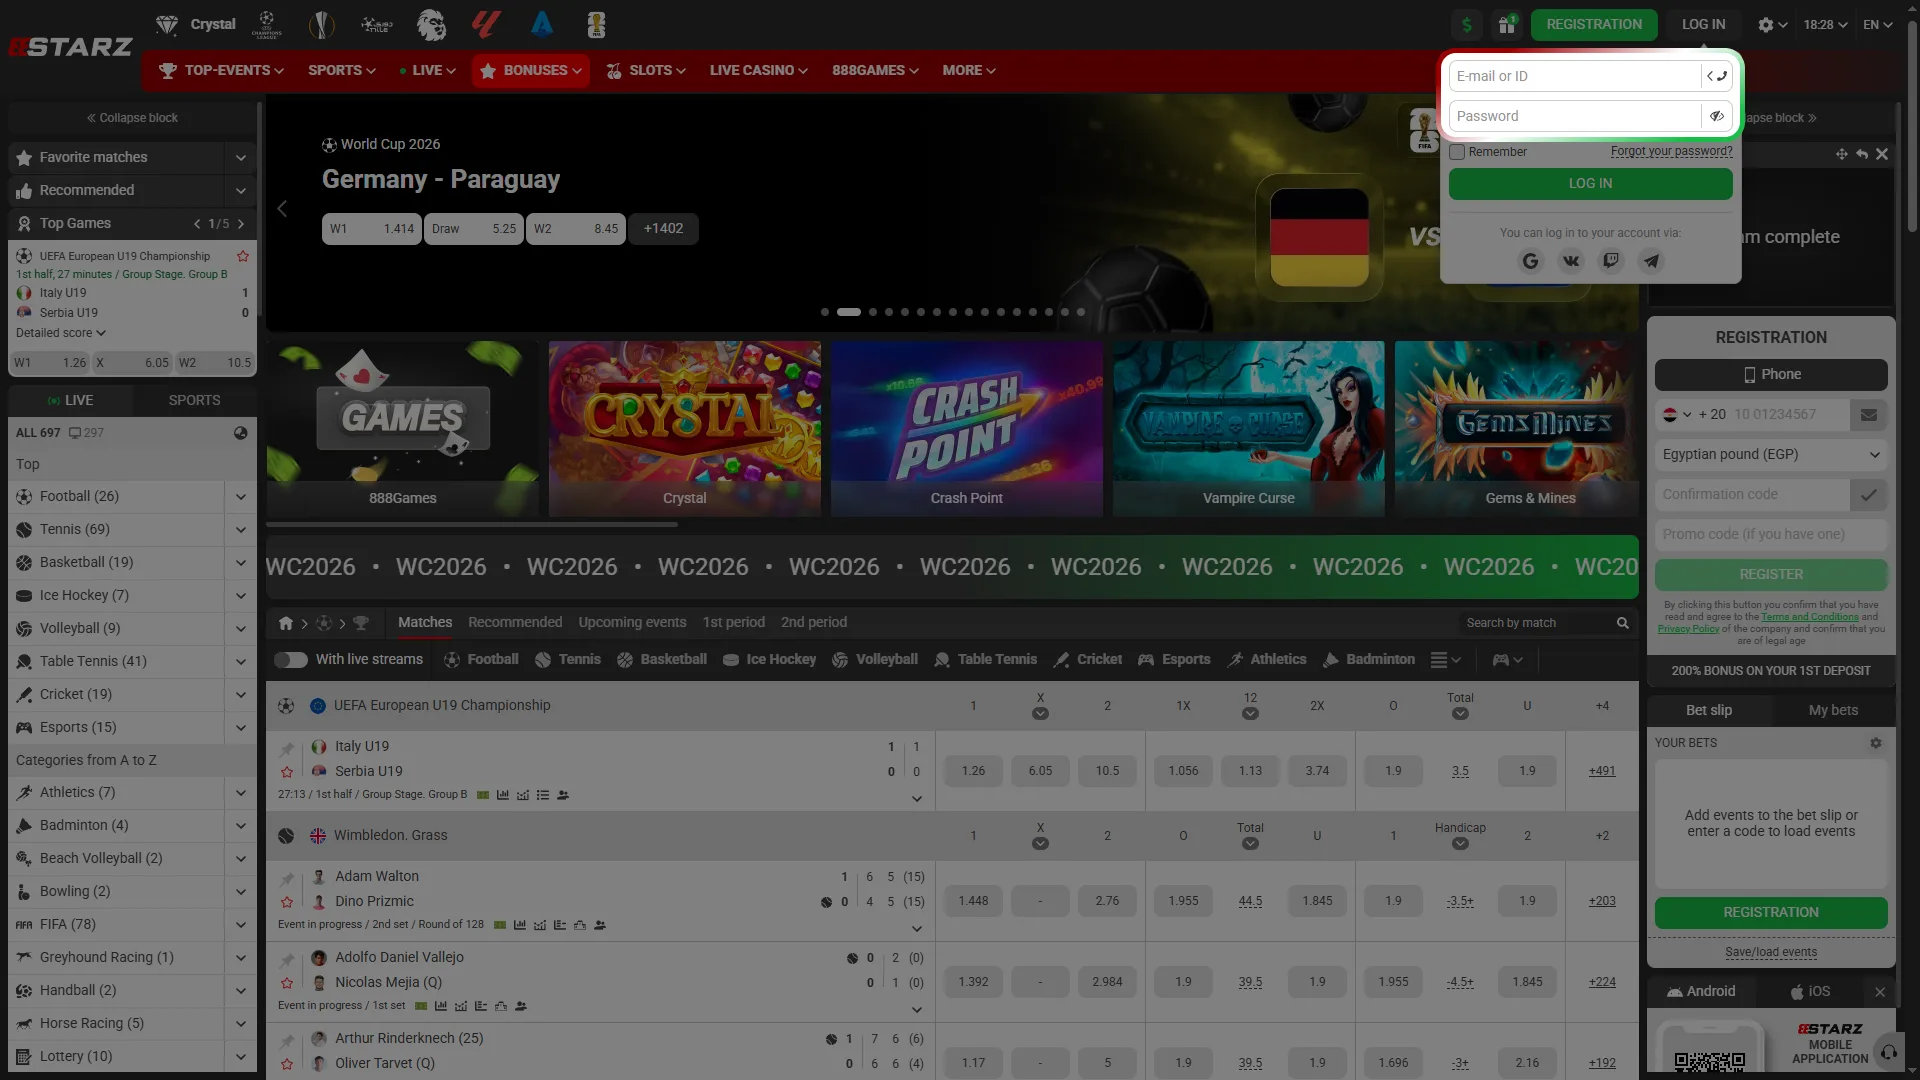The image size is (1920, 1080).
Task: Filter matches by Badminton icon tab
Action: click(1369, 659)
